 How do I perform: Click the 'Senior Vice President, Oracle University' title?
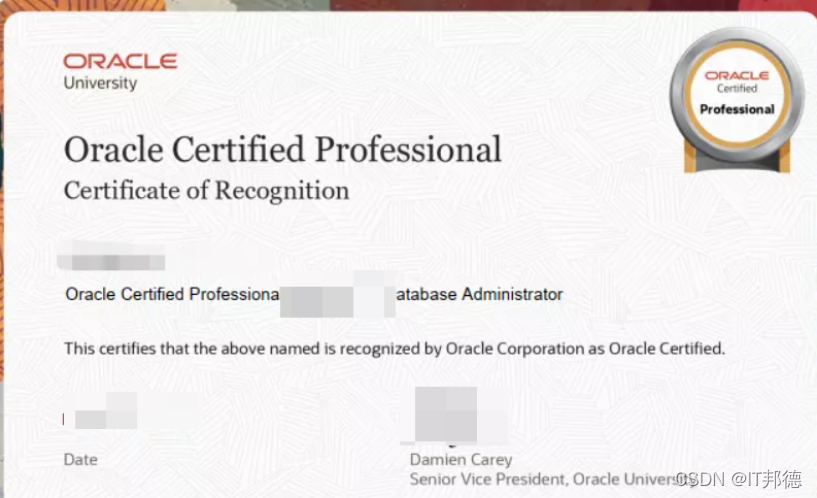point(553,479)
